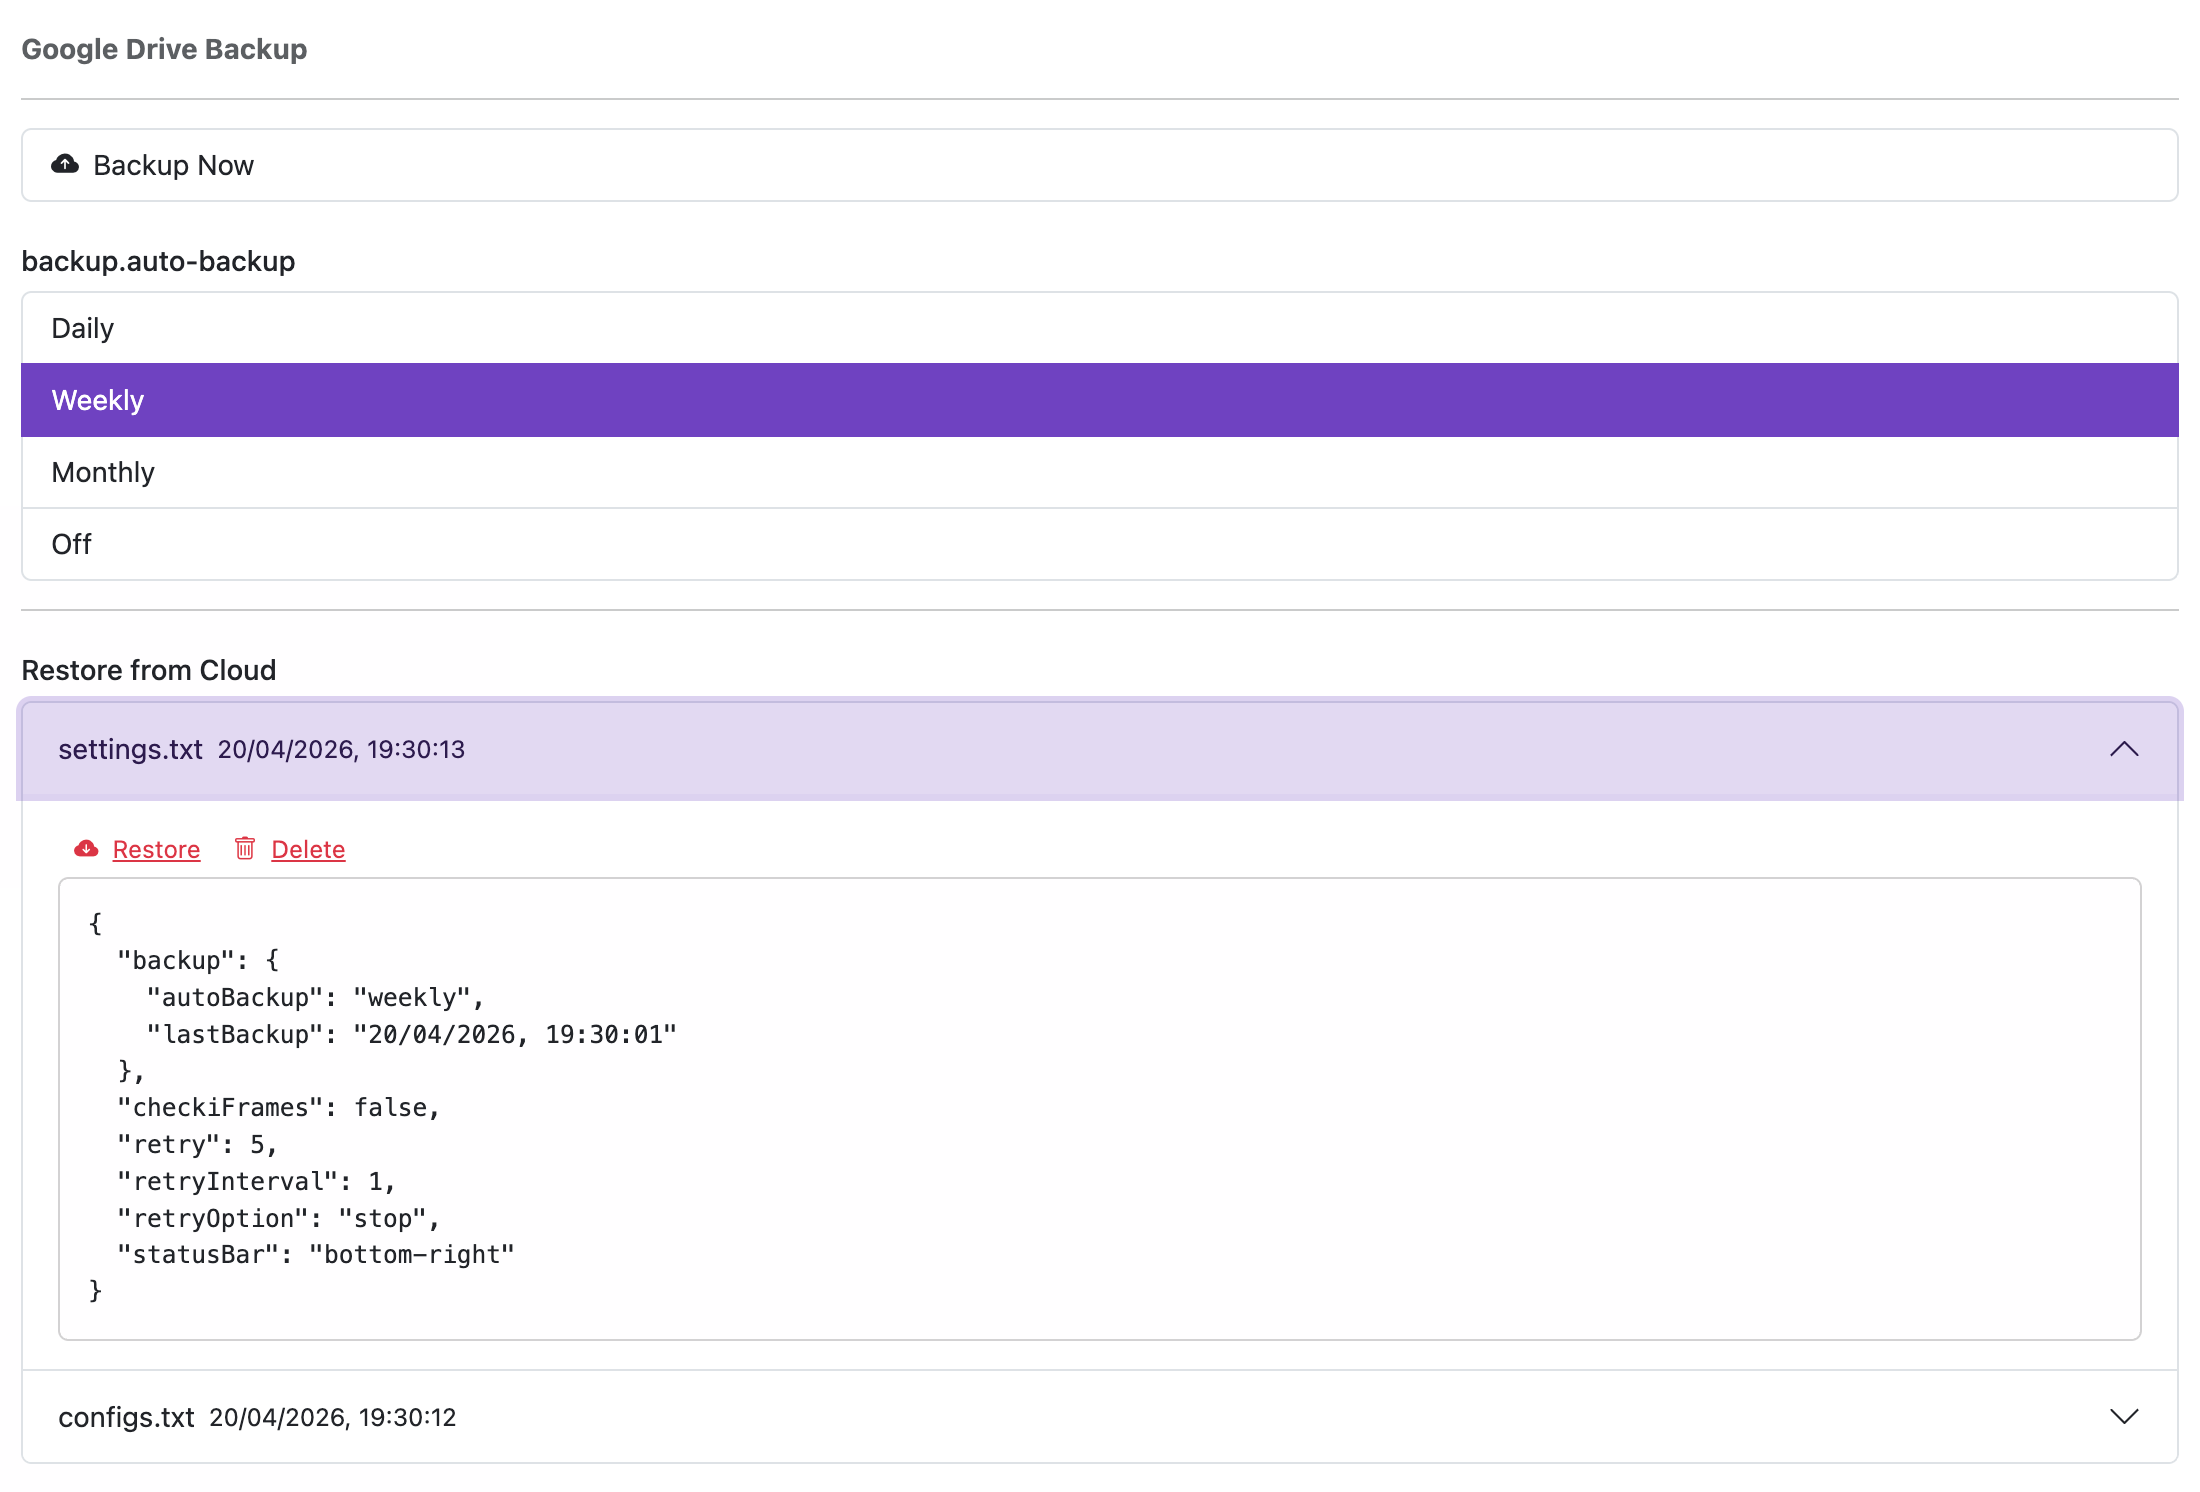Image resolution: width=2200 pixels, height=1492 pixels.
Task: Click the Google Drive Backup heading
Action: 164,49
